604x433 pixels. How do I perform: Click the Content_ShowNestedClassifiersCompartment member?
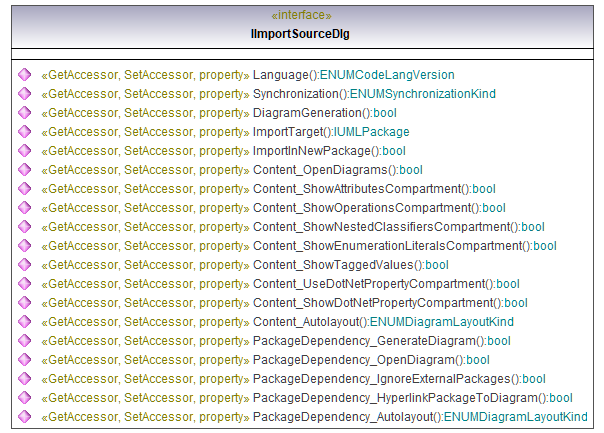(x=381, y=227)
